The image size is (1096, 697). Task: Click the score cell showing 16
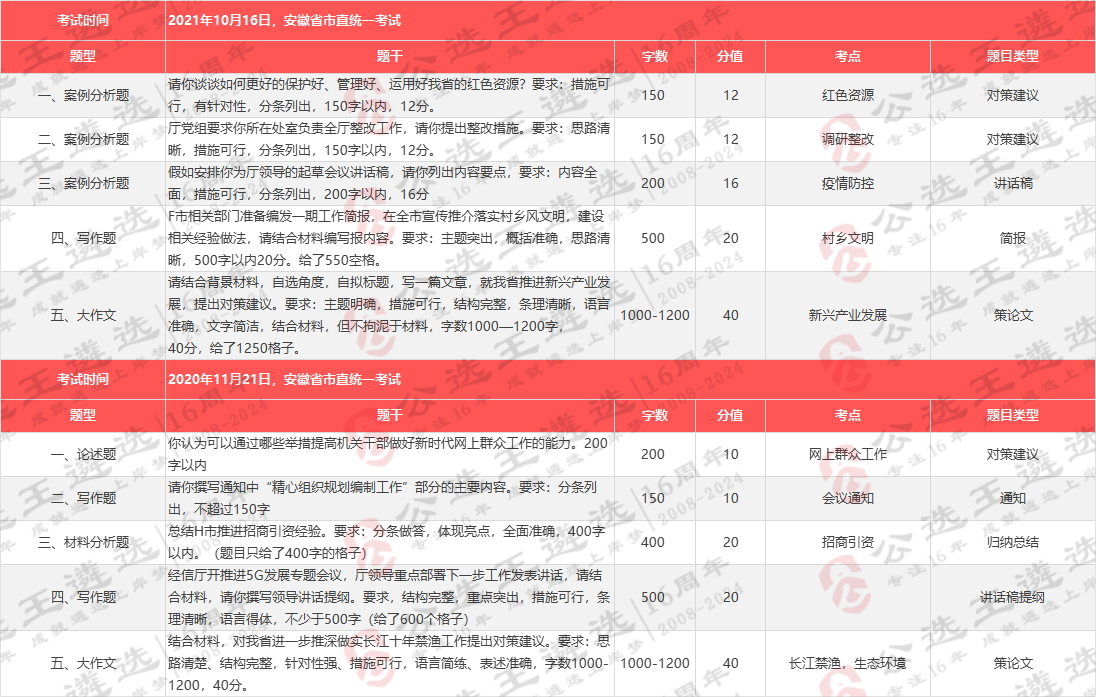tap(730, 183)
